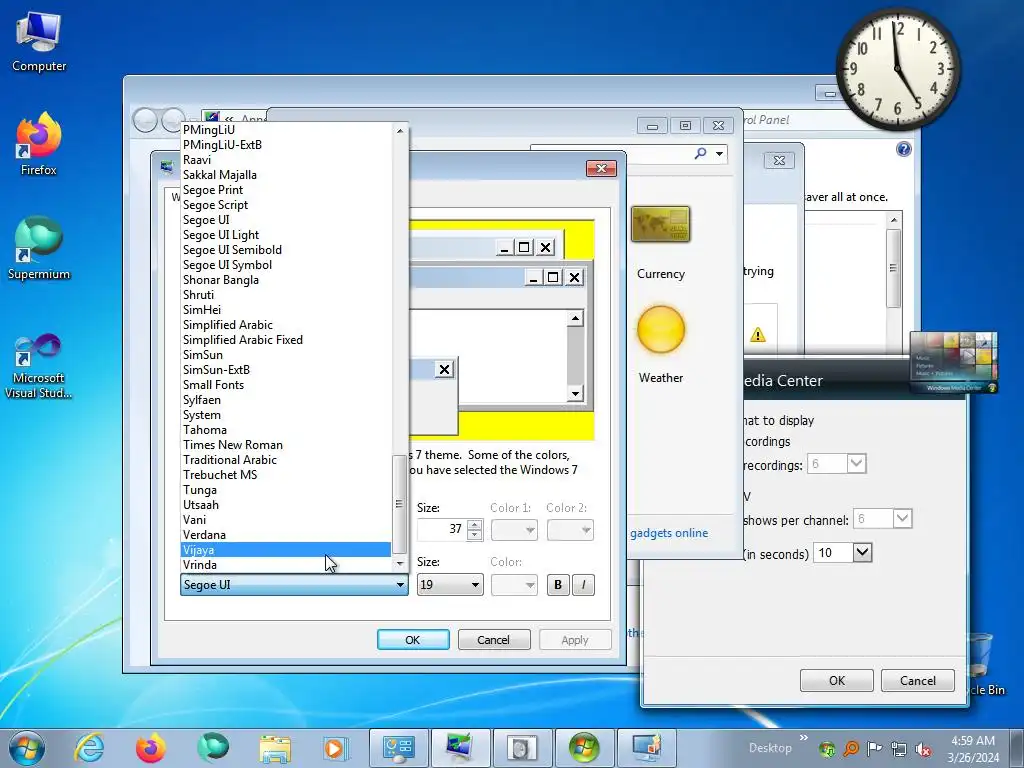Toggle the Italic font button
This screenshot has width=1024, height=768.
[584, 584]
